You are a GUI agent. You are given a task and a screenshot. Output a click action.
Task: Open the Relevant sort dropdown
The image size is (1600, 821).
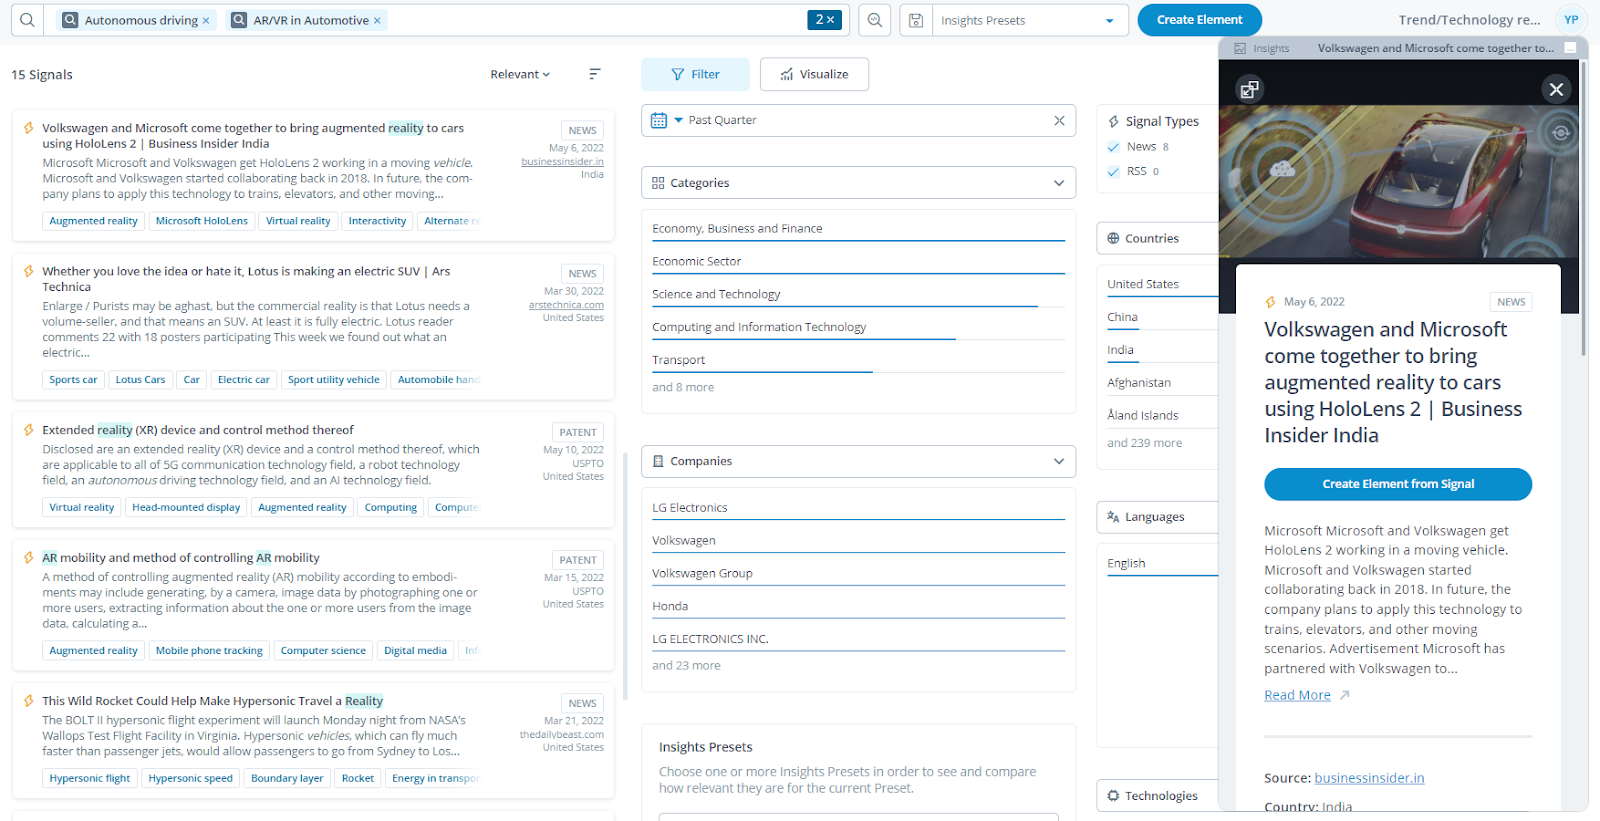click(x=520, y=74)
